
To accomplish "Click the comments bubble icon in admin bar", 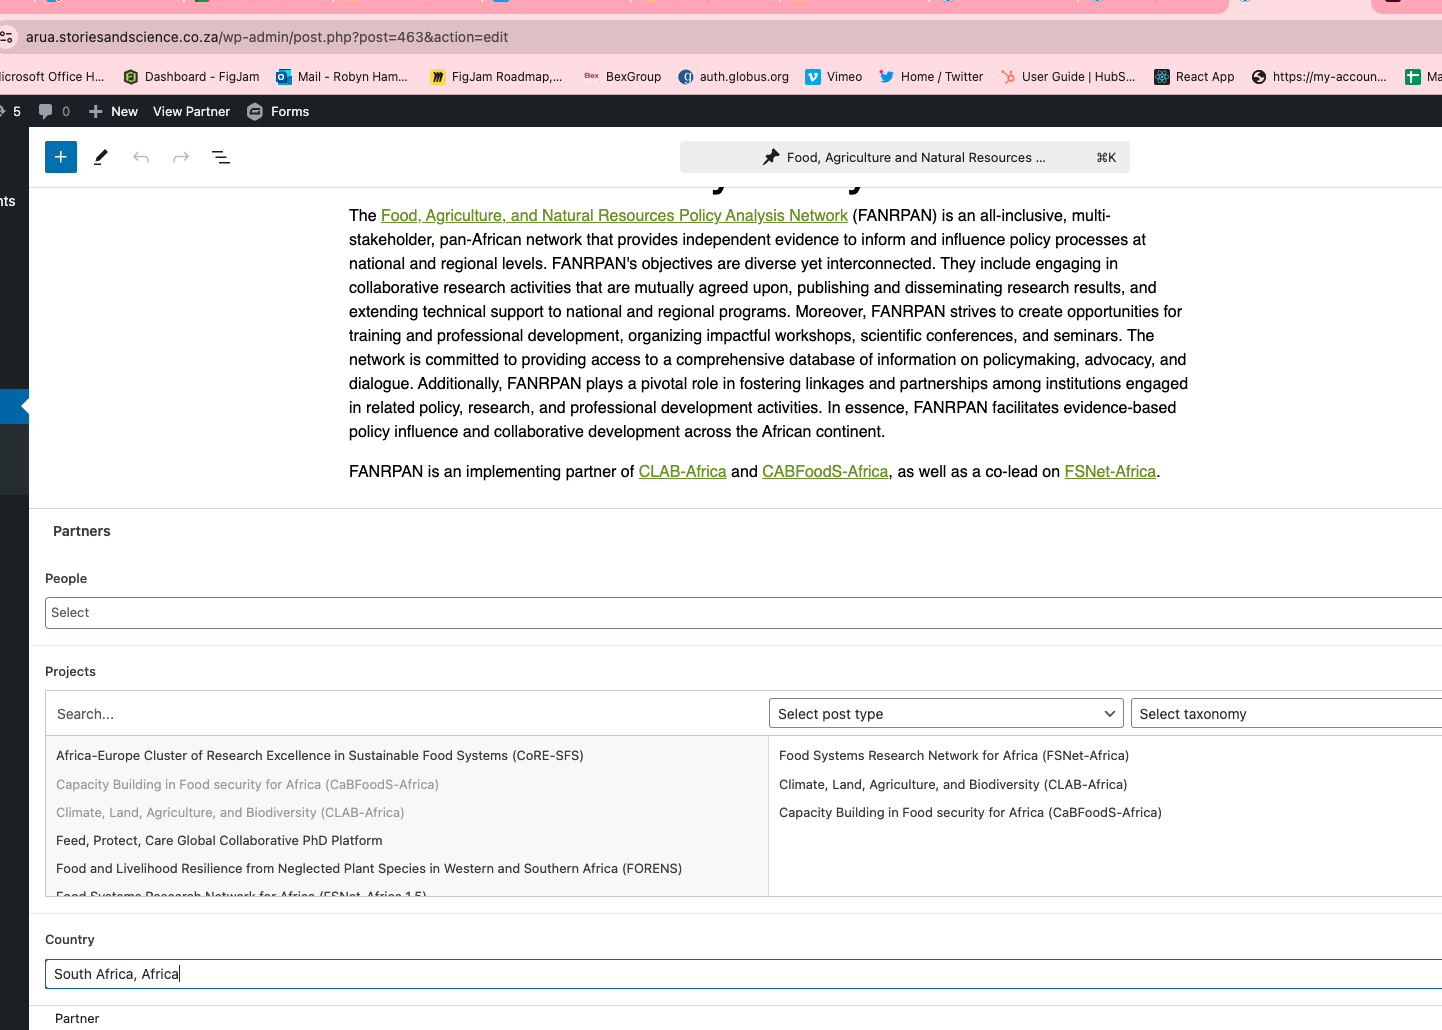I will (46, 111).
